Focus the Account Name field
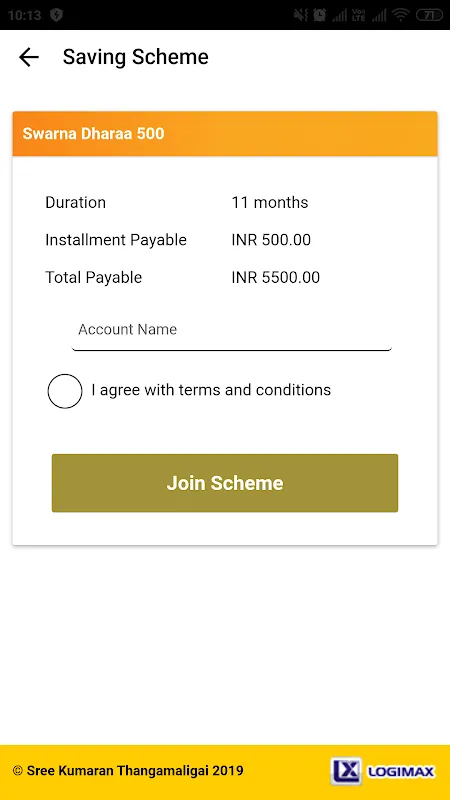Image resolution: width=450 pixels, height=800 pixels. (232, 330)
